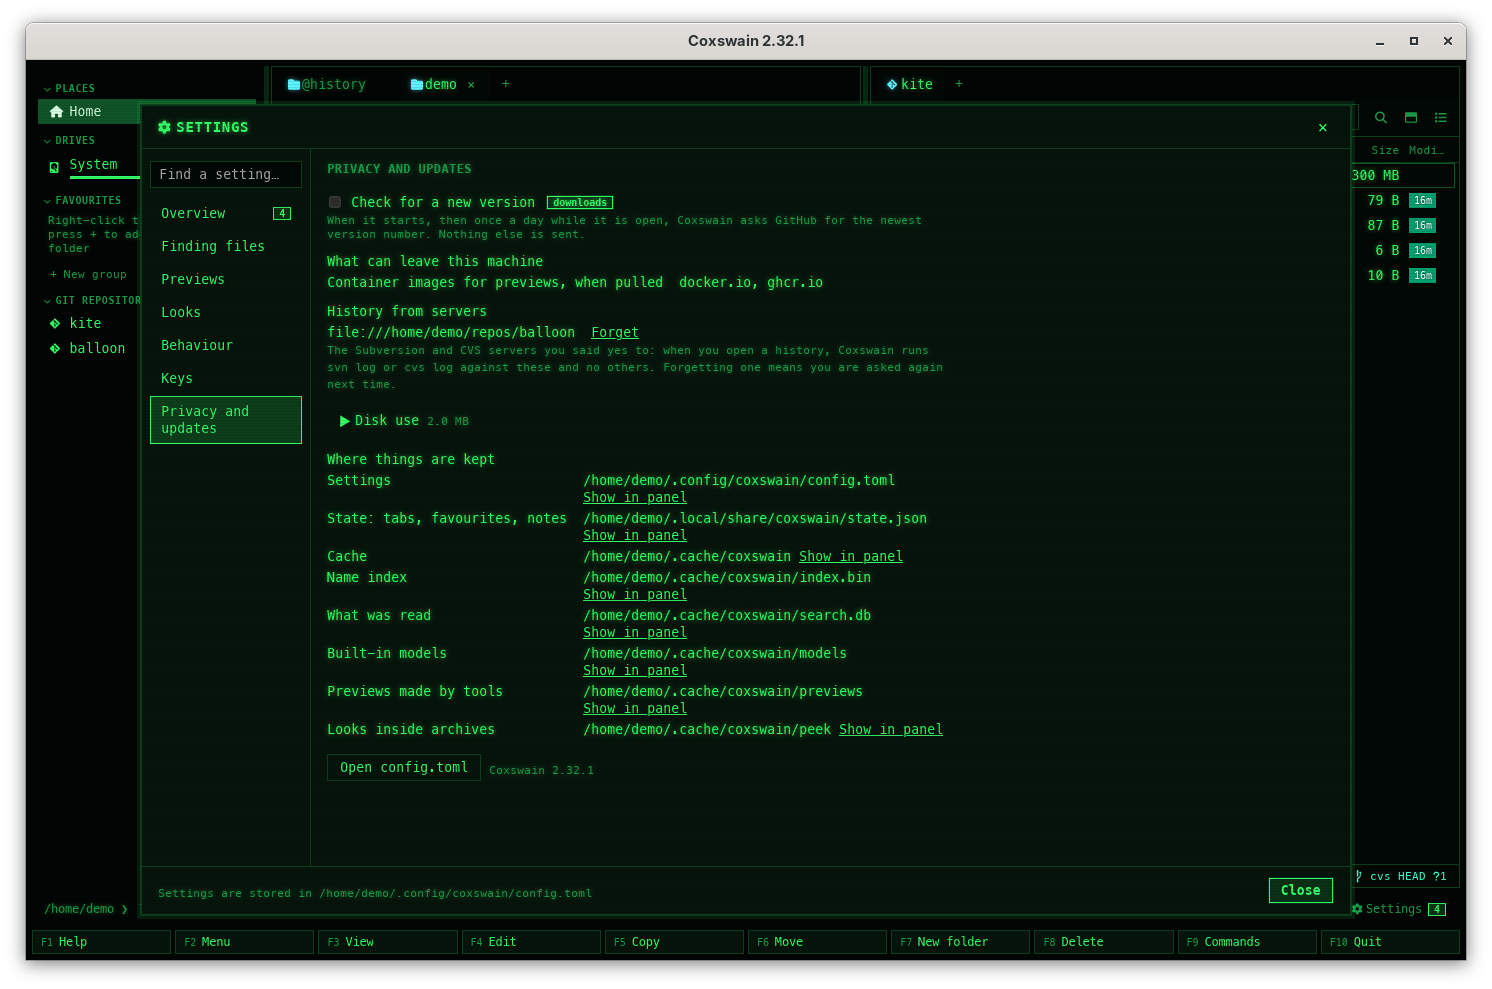Show the models folder in panel

635,671
